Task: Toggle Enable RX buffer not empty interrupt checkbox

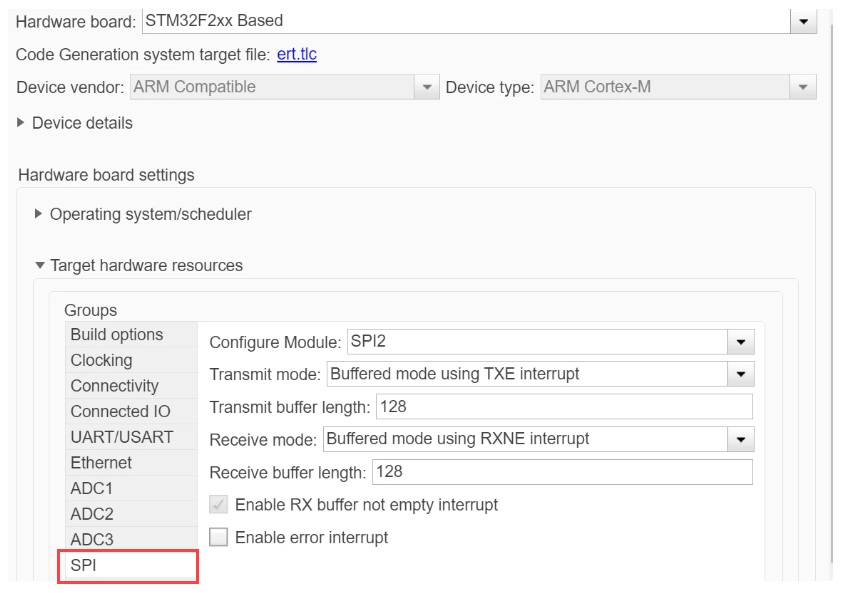Action: (x=219, y=505)
